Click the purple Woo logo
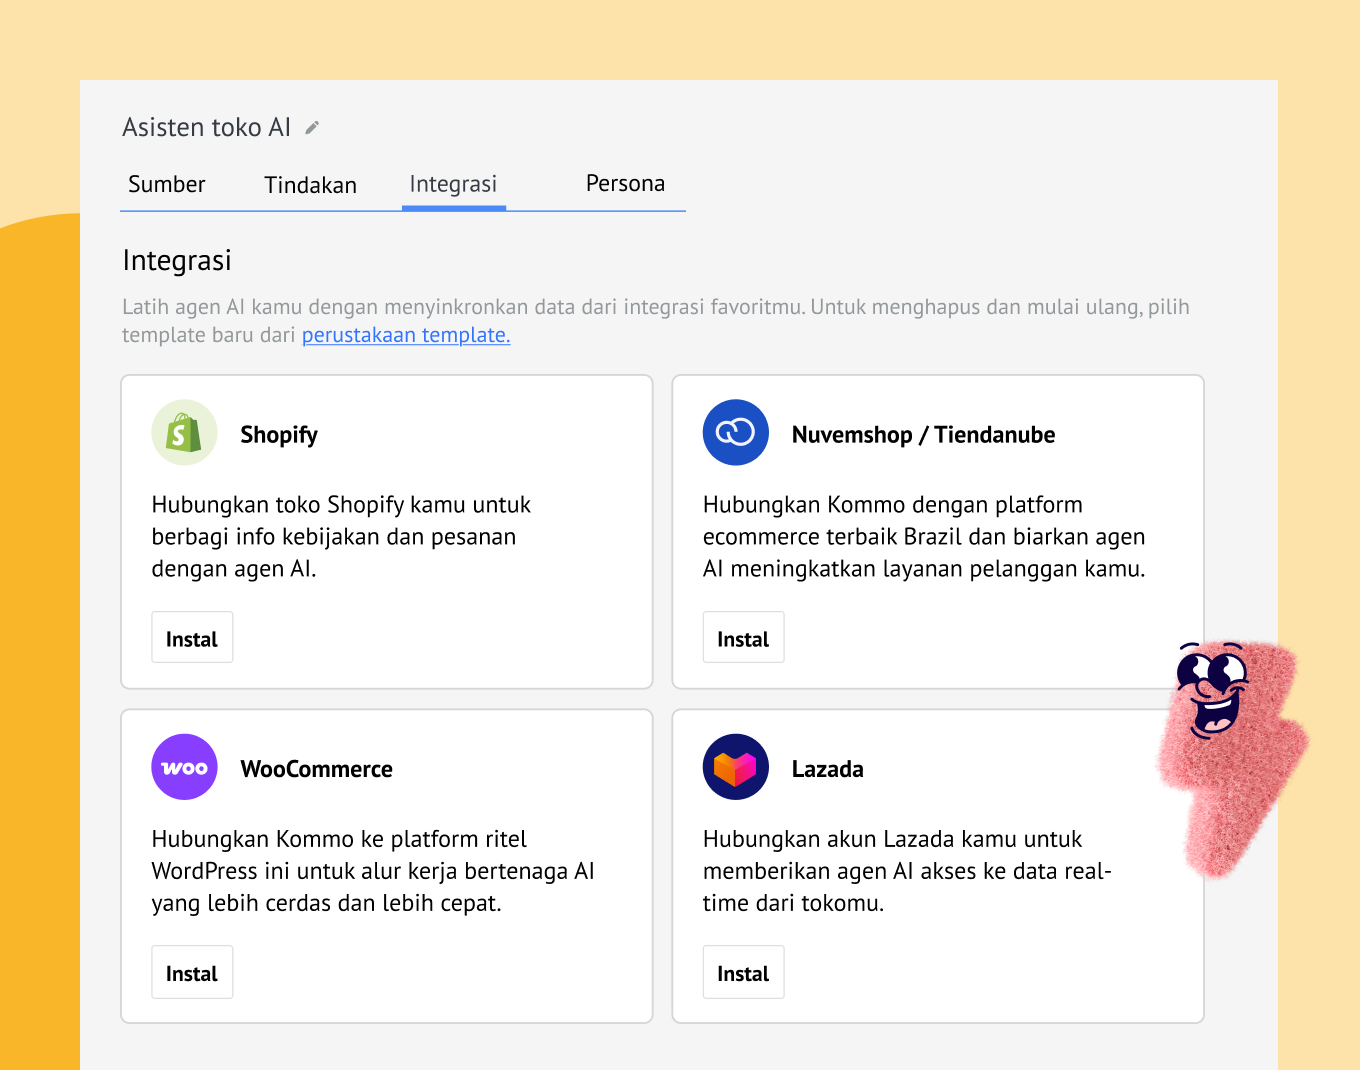The image size is (1360, 1070). tap(184, 767)
